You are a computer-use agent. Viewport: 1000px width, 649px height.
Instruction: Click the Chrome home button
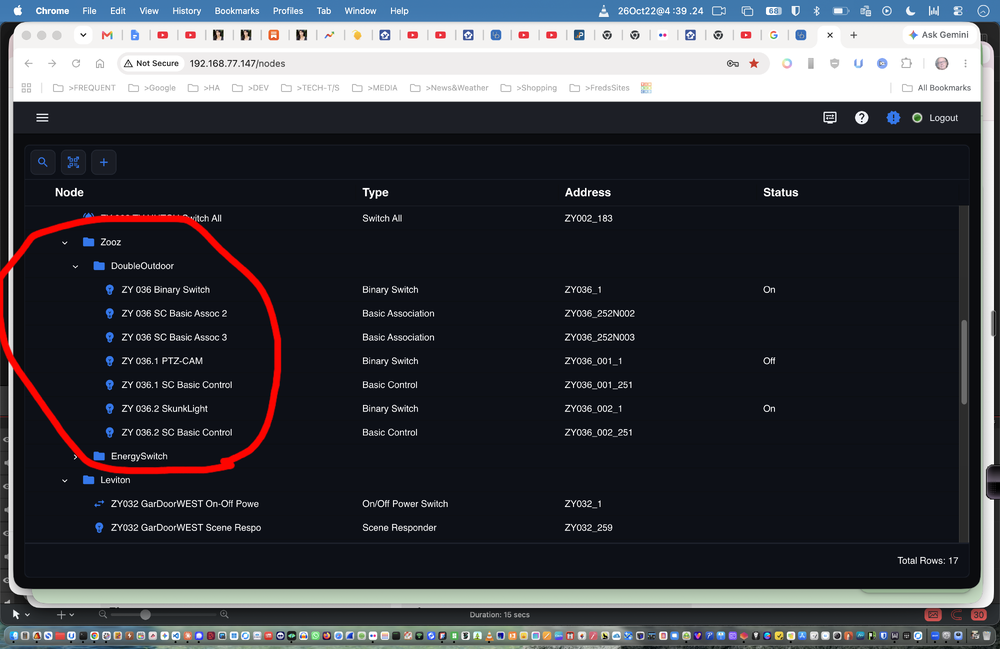tap(99, 63)
